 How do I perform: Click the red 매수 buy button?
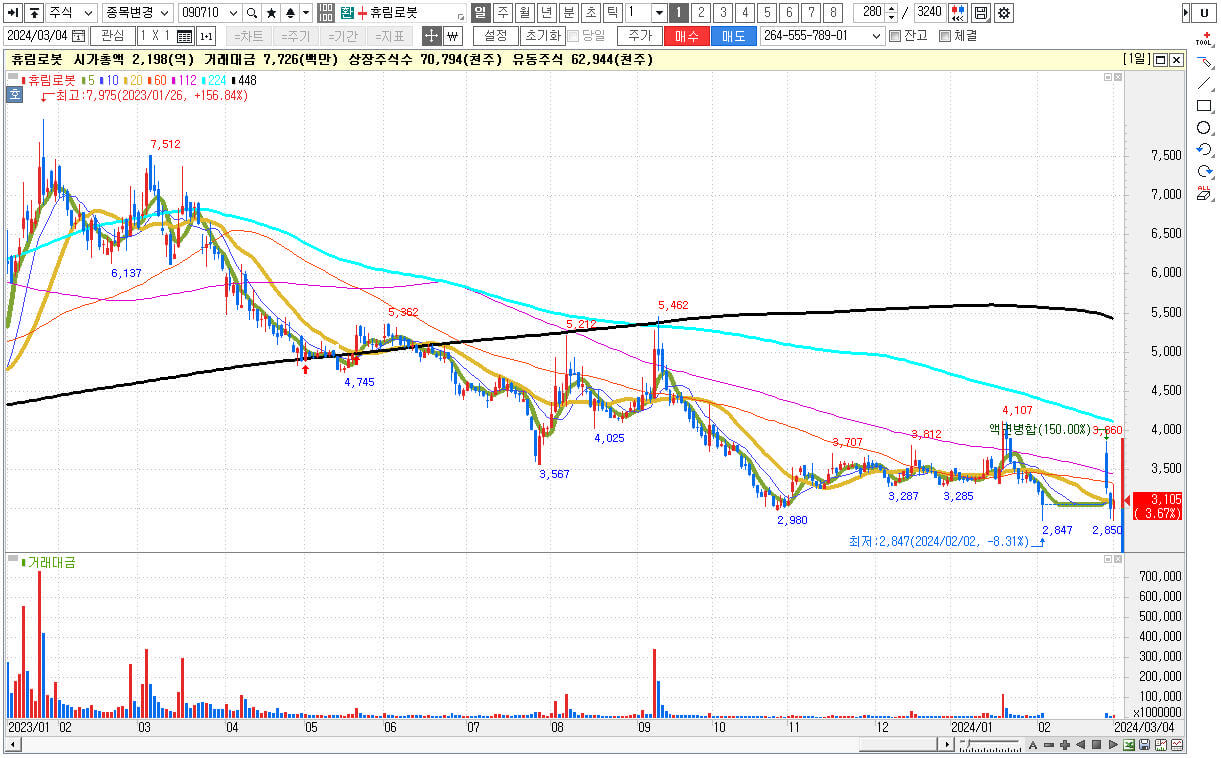click(687, 36)
